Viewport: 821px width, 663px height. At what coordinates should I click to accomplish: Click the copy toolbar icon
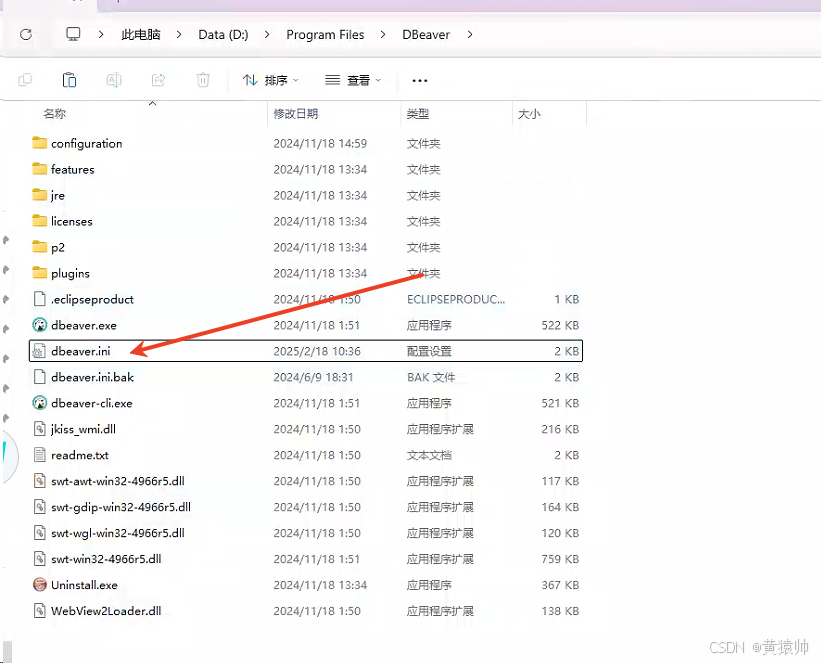25,80
